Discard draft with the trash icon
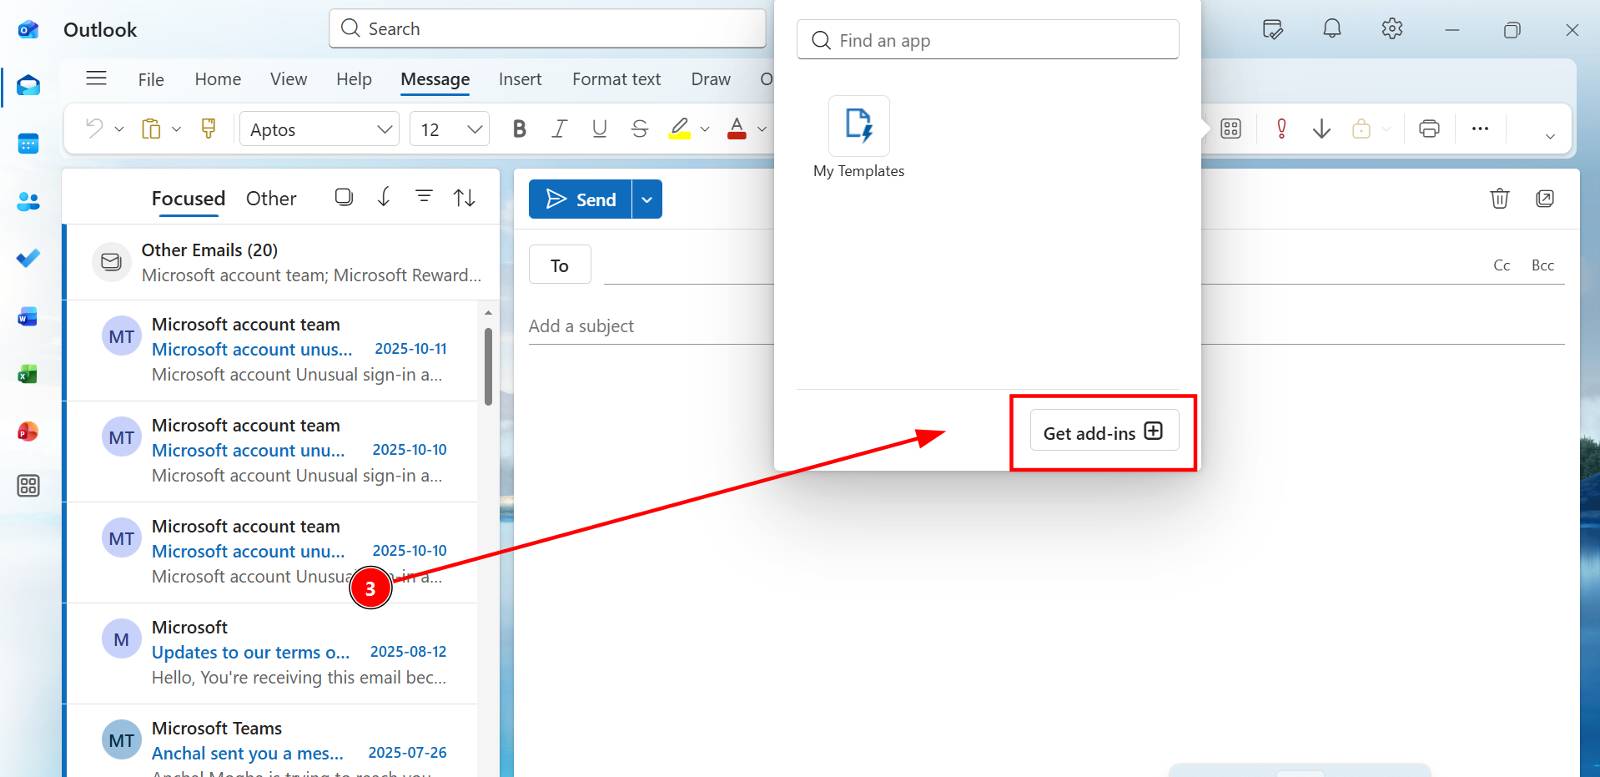Image resolution: width=1600 pixels, height=777 pixels. click(1499, 199)
